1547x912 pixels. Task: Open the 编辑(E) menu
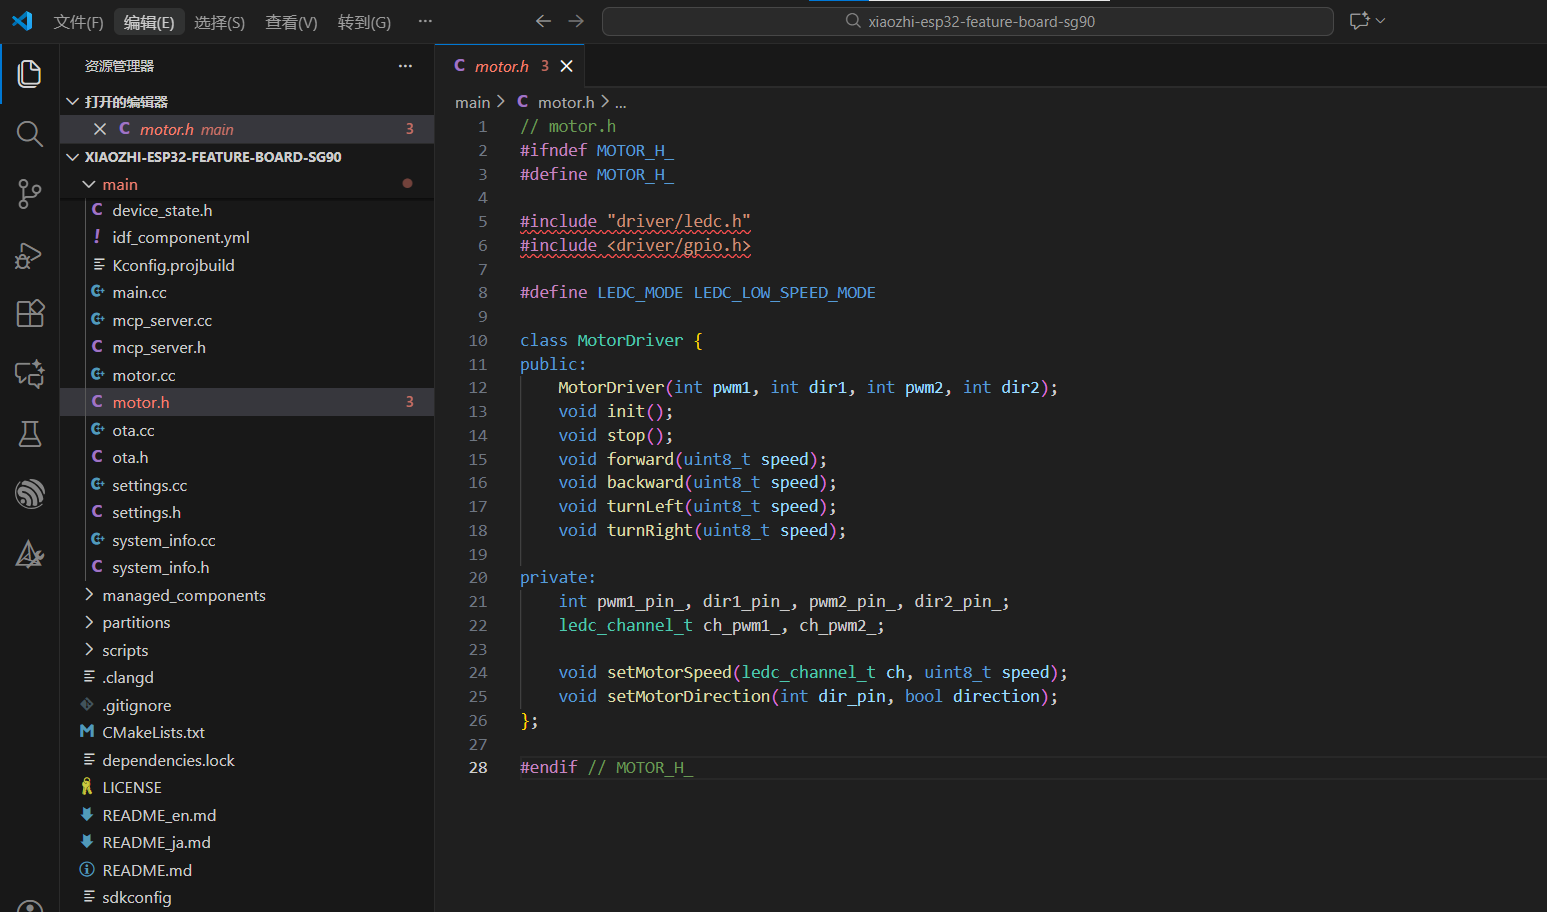149,22
